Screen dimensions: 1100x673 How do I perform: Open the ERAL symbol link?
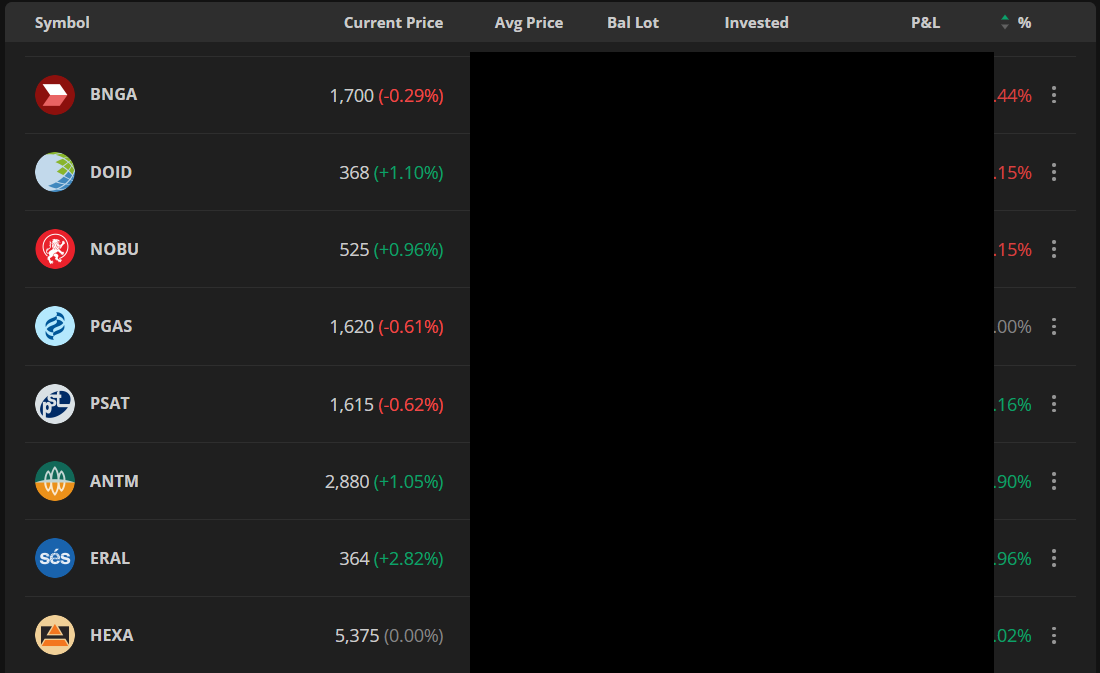click(x=110, y=558)
